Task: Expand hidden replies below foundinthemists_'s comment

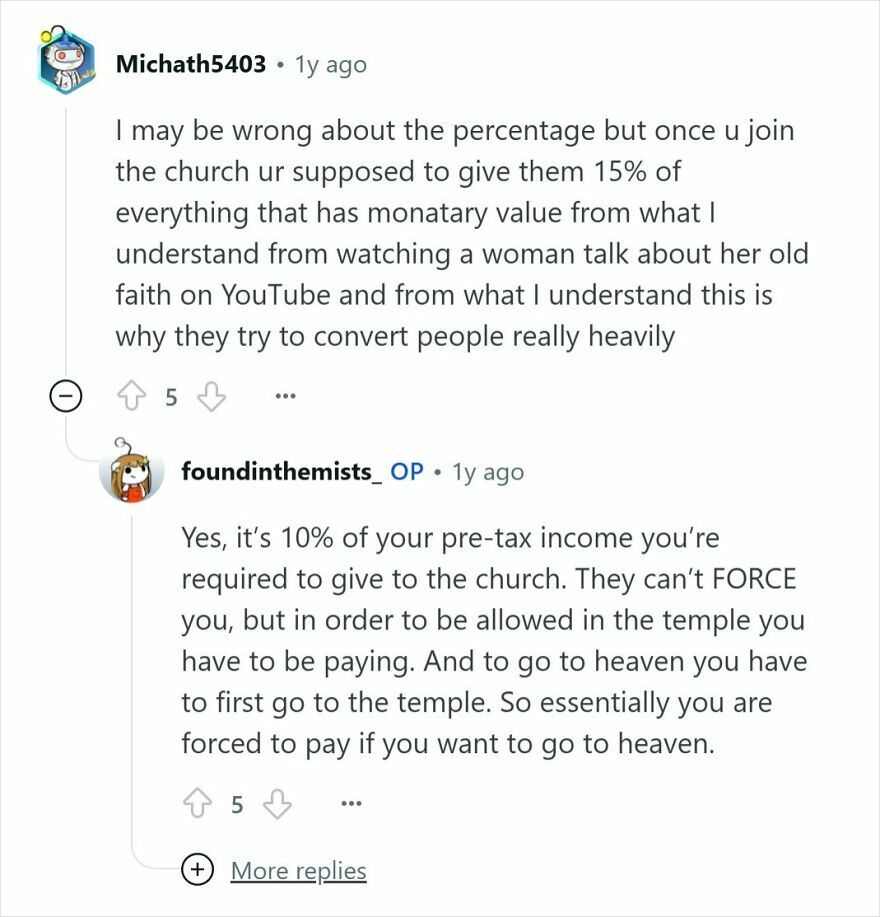Action: click(298, 870)
